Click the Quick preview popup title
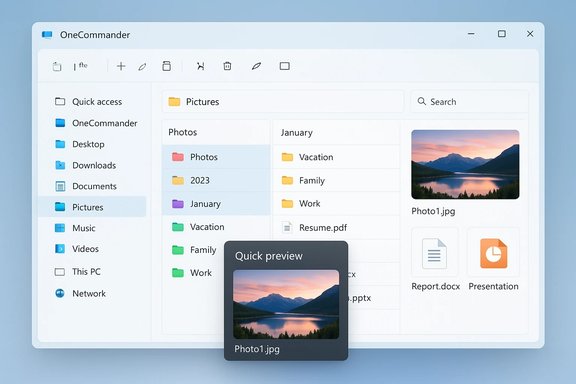Screen dimensions: 576x384 [x=269, y=256]
